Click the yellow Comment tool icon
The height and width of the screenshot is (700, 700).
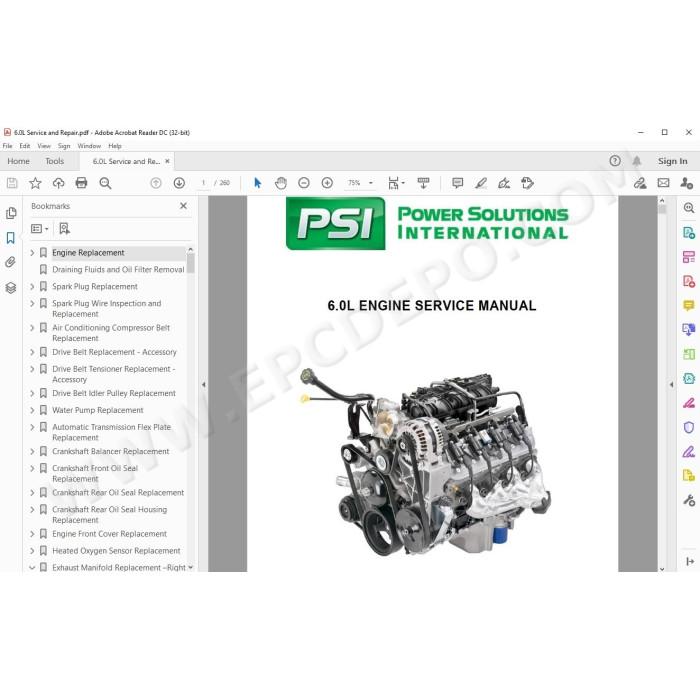[x=688, y=306]
